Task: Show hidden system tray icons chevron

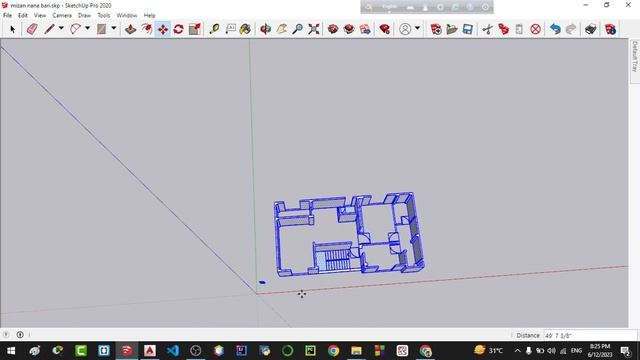Action: pos(518,351)
